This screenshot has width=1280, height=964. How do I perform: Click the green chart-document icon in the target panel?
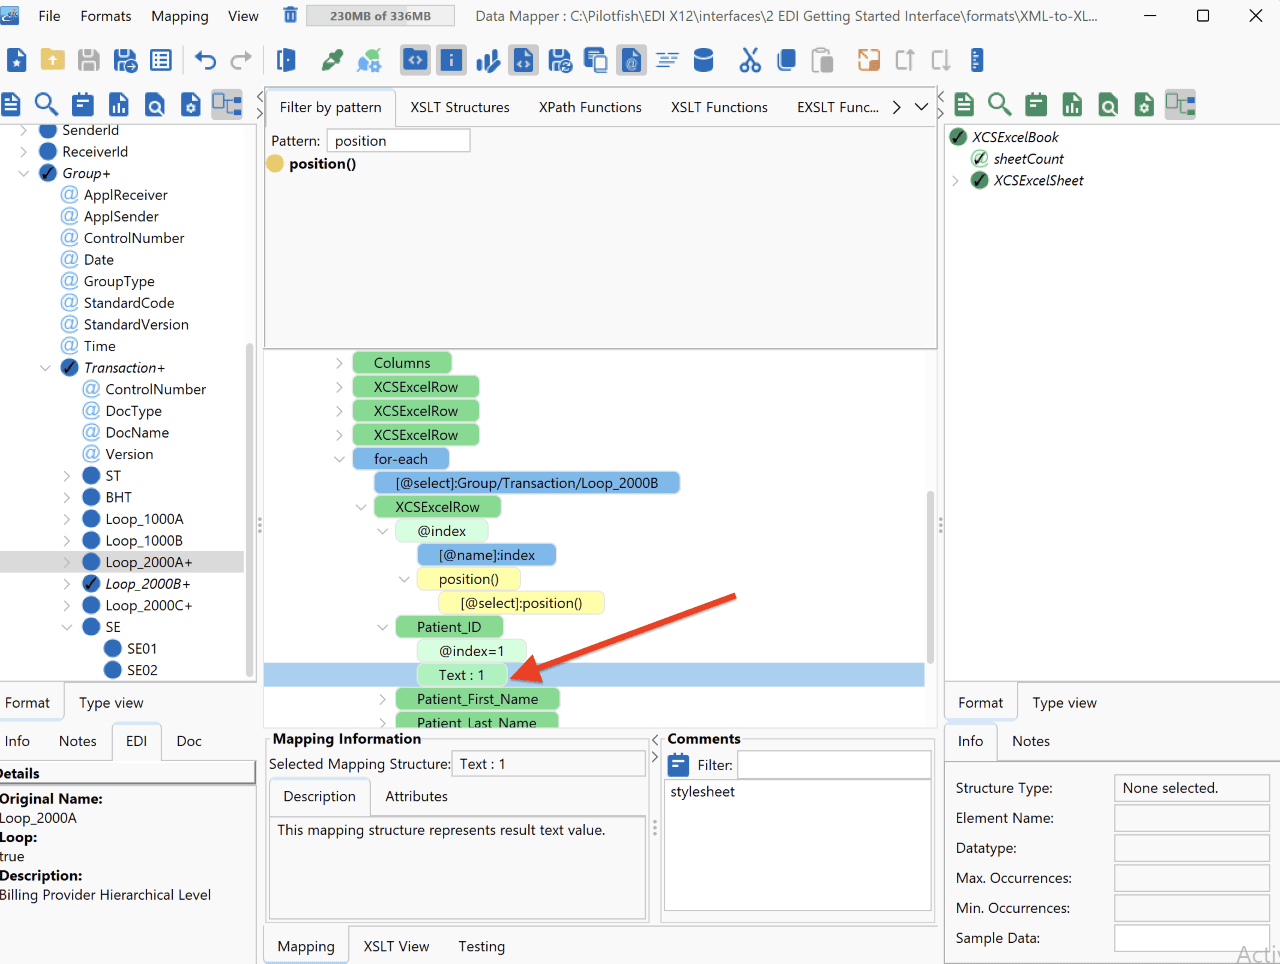(x=1072, y=104)
